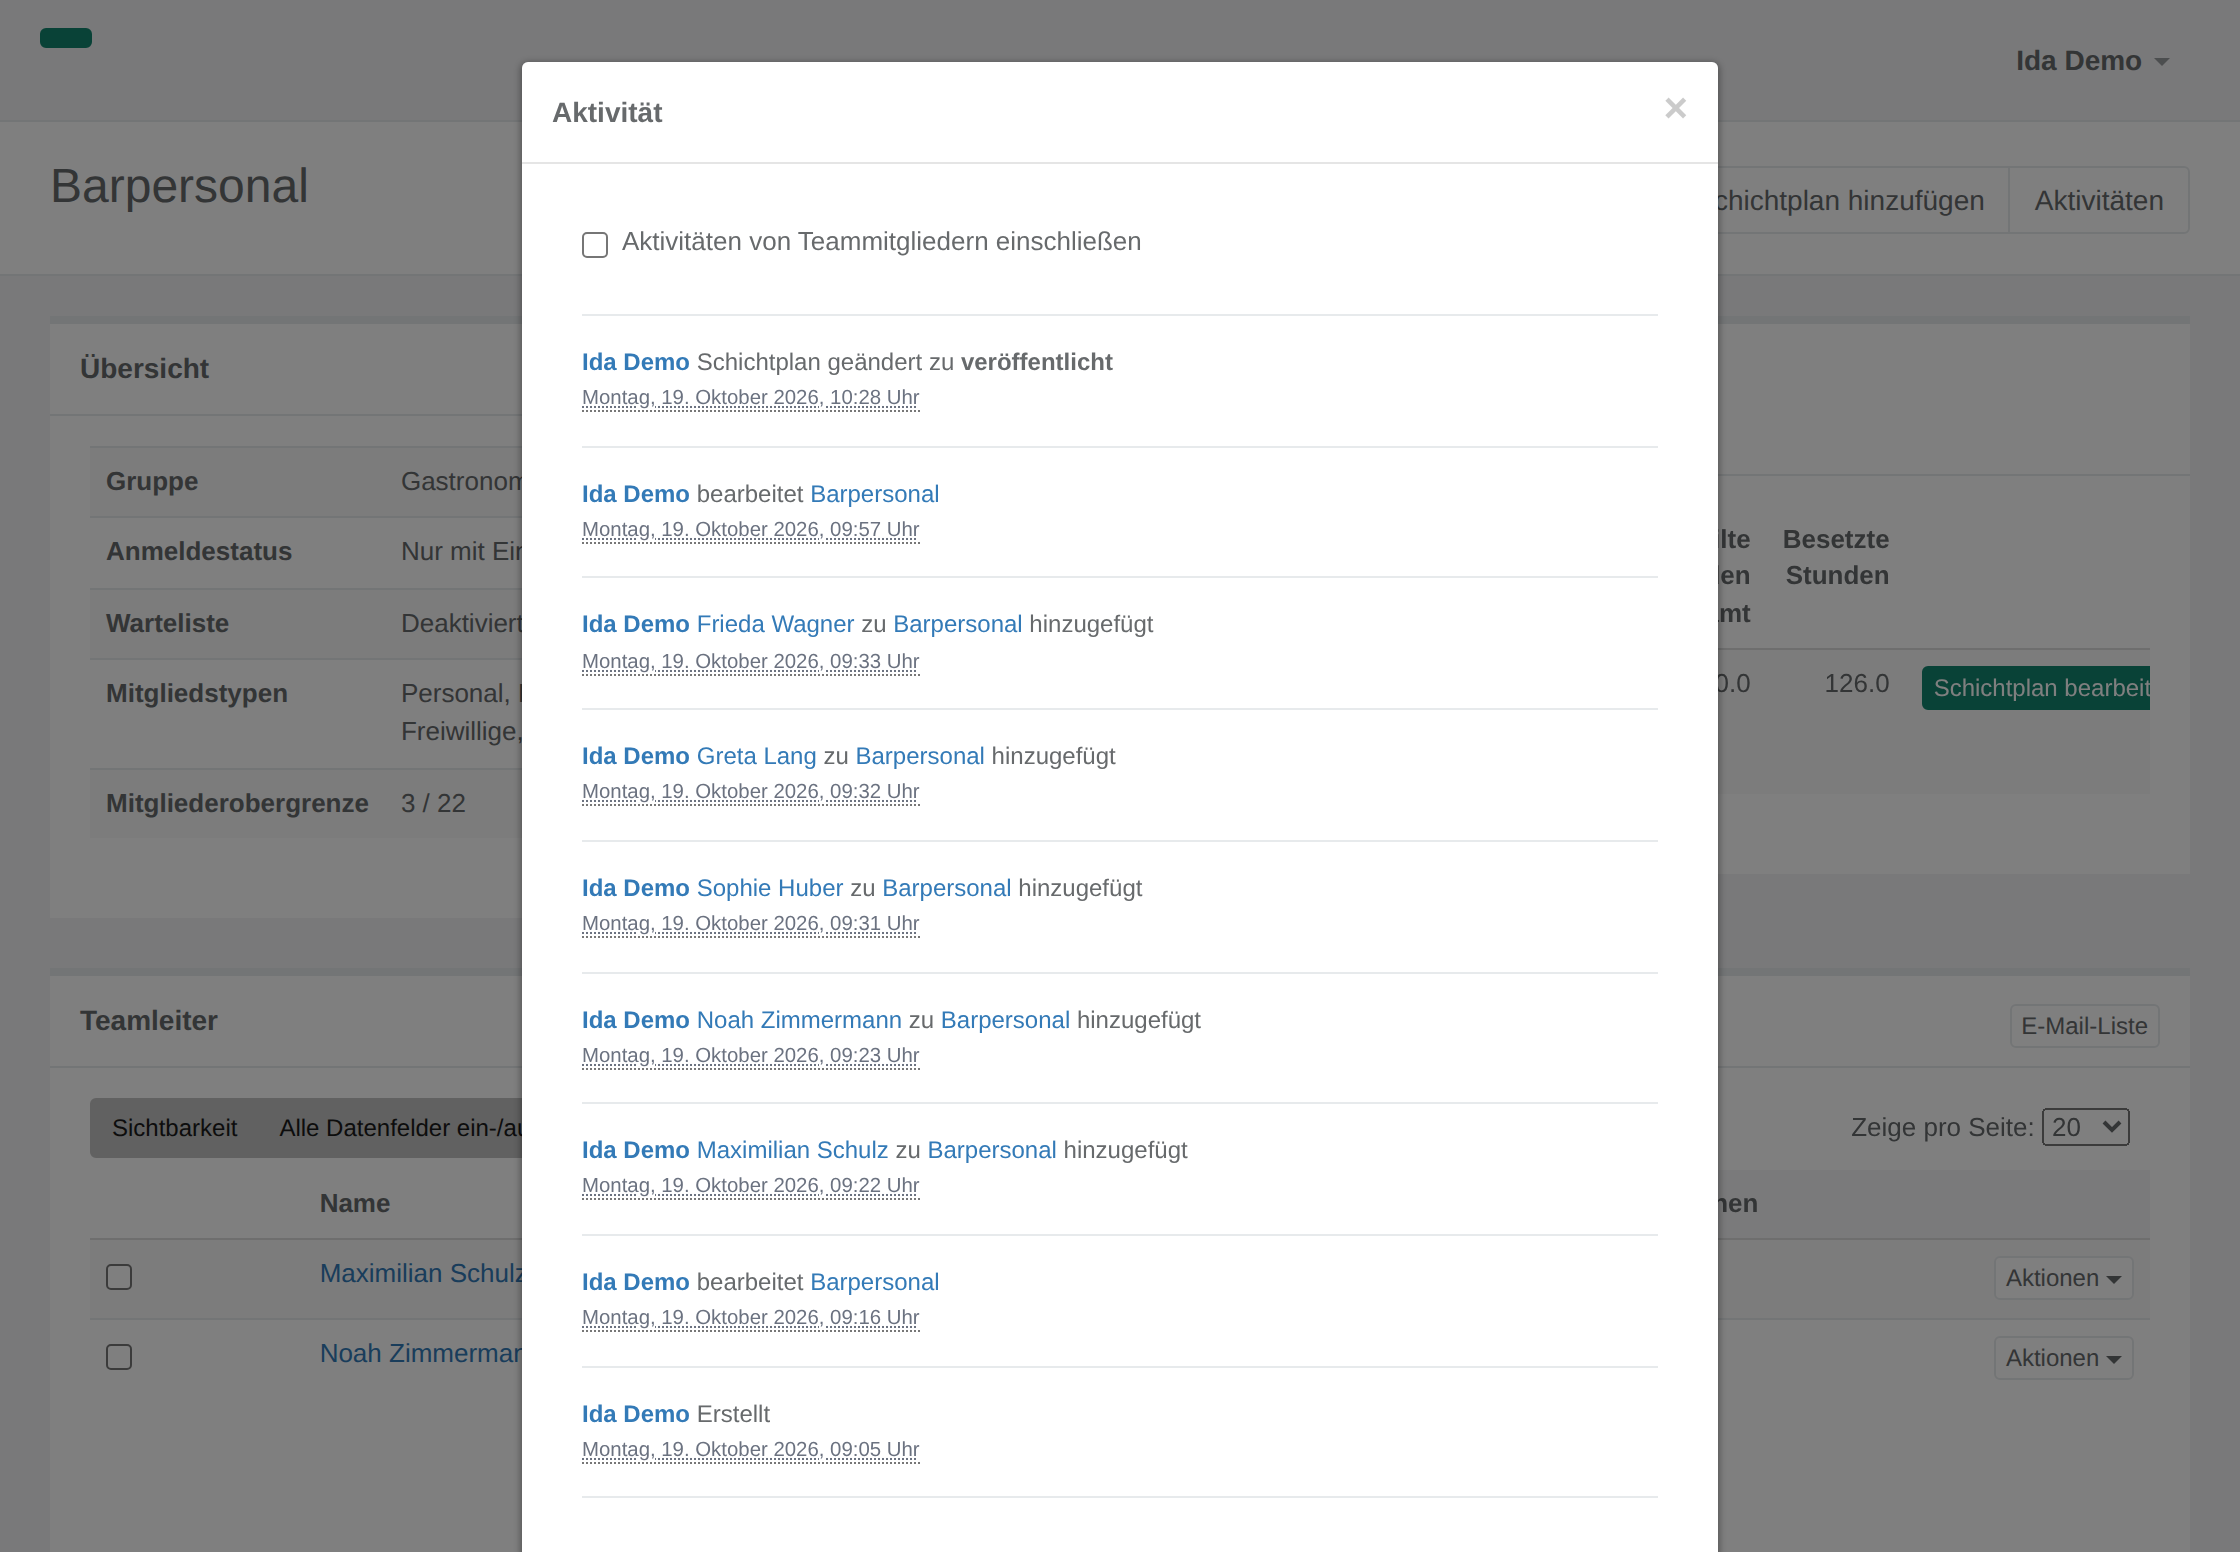
Task: Click Ida Demo link in veröffentlicht entry
Action: [635, 362]
